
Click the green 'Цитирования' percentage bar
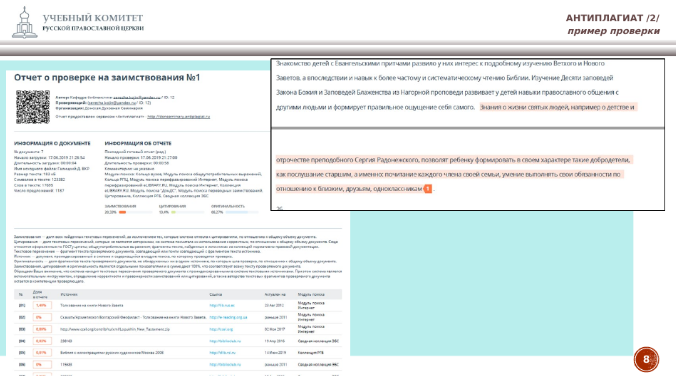(x=173, y=212)
